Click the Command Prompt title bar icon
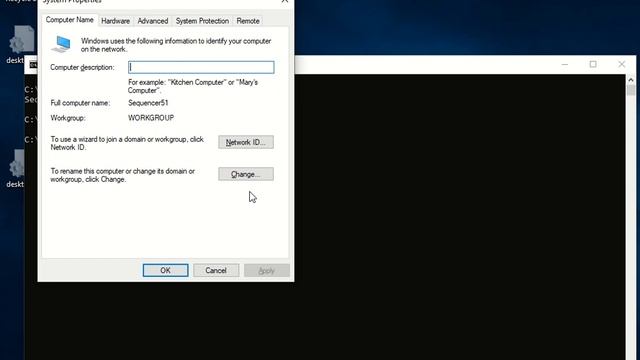This screenshot has width=640, height=360. click(33, 65)
